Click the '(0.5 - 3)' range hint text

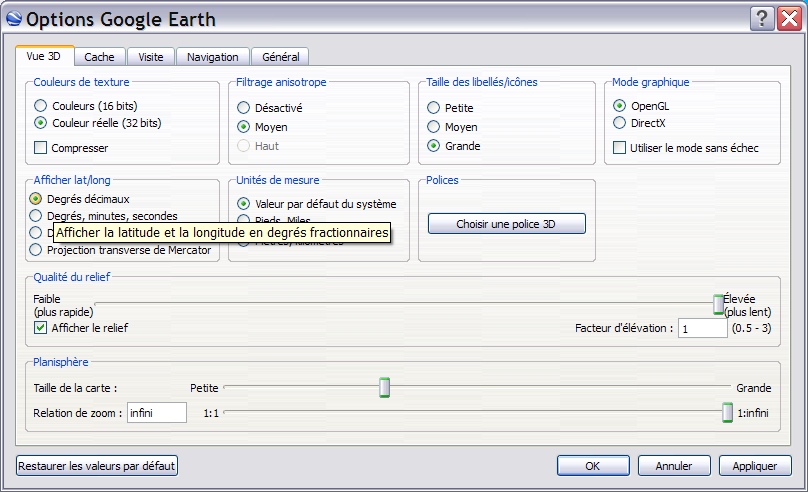click(751, 328)
